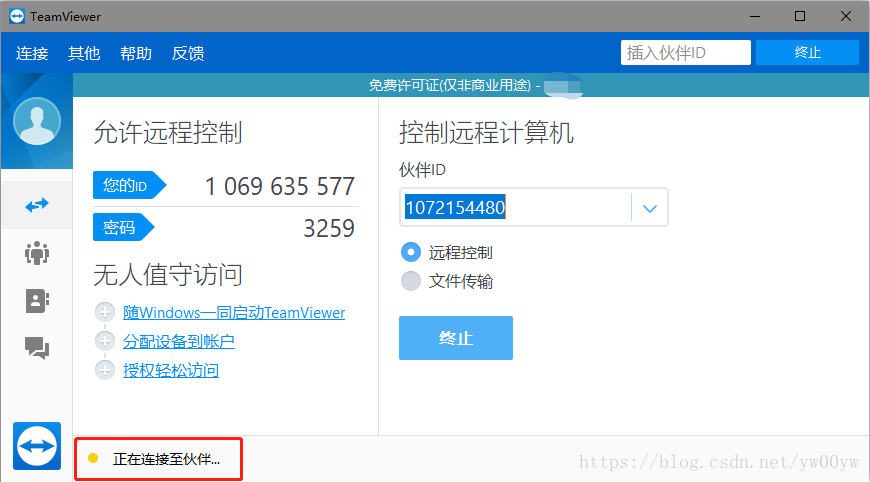Open the Computers & Contacts icon
The width and height of the screenshot is (870, 482).
[x=37, y=301]
